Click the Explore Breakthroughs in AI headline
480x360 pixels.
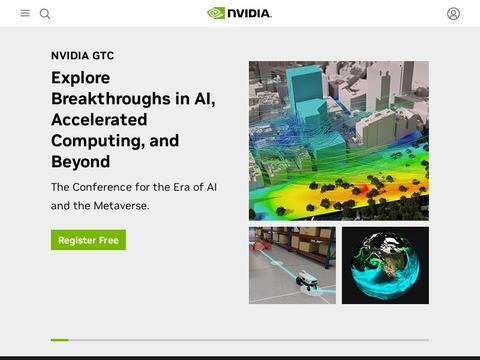click(133, 120)
